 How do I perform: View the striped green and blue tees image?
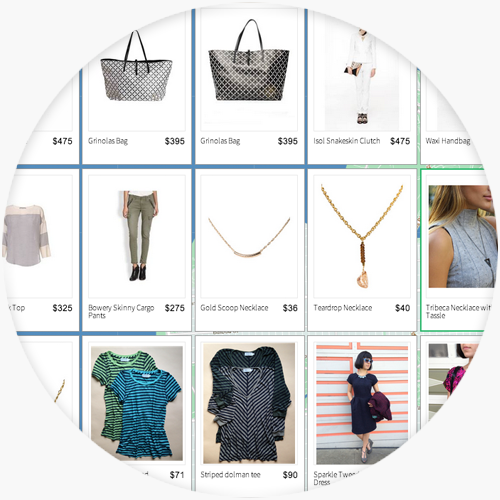click(137, 403)
